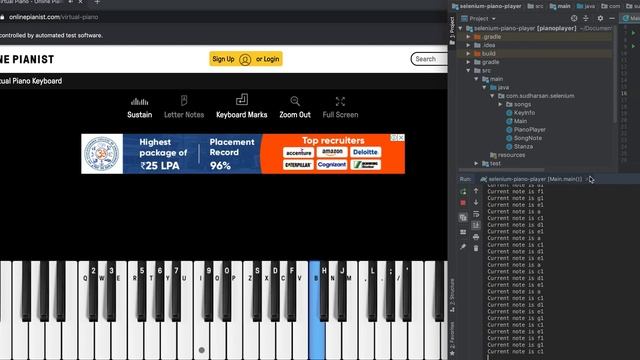
Task: Open the SongNote class file
Action: (528, 138)
